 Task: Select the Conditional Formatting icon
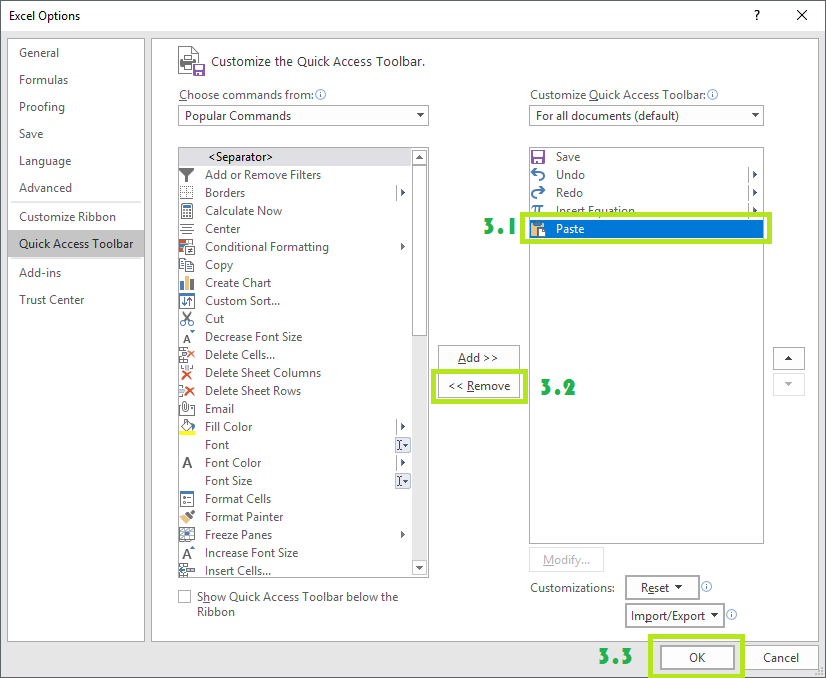pyautogui.click(x=186, y=247)
